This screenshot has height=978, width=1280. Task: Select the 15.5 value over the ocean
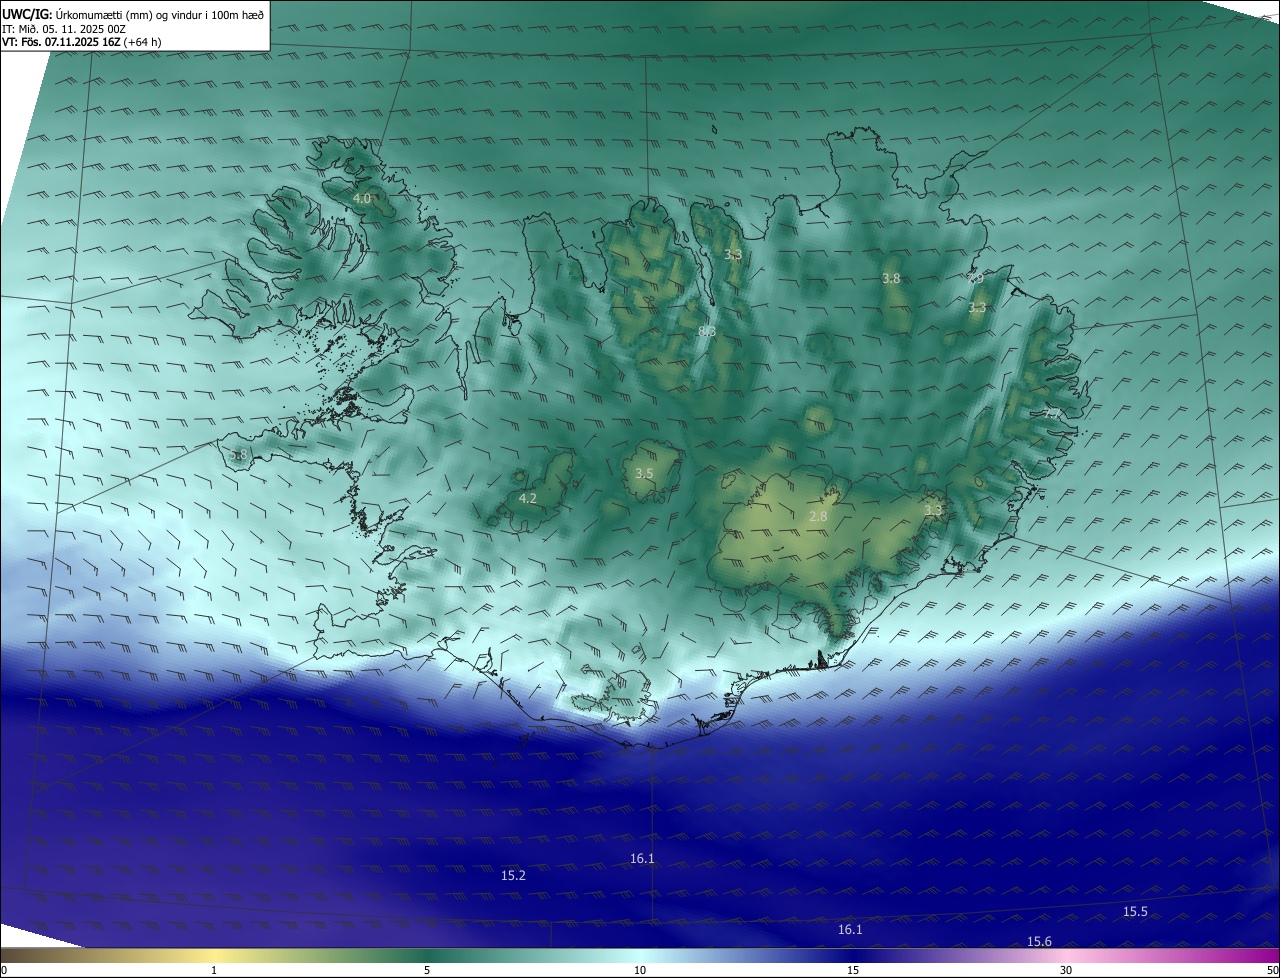(x=1135, y=911)
